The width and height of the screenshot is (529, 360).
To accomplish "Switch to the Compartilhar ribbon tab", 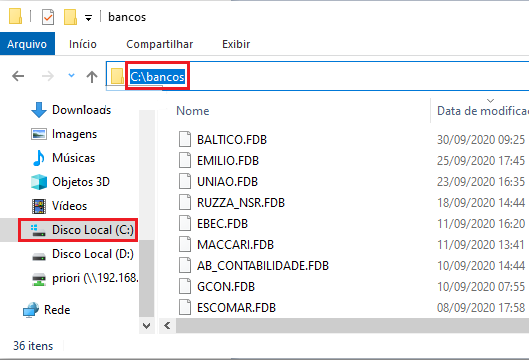I will [x=160, y=44].
